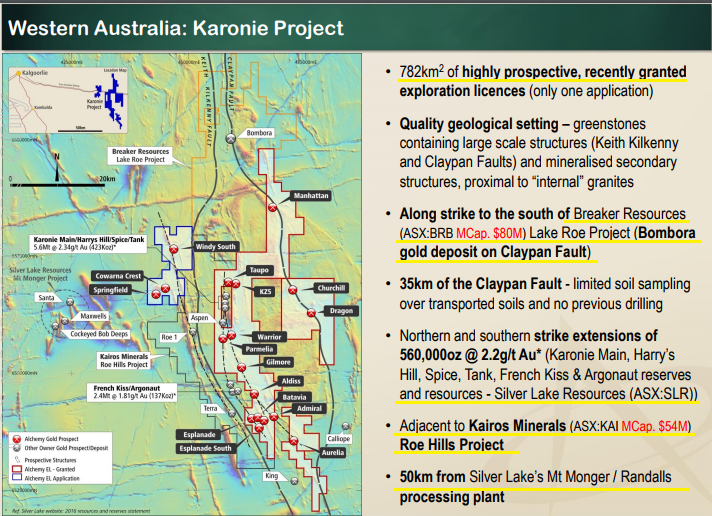The image size is (712, 516).
Task: Click the red Windy South prospect marker
Action: [174, 249]
